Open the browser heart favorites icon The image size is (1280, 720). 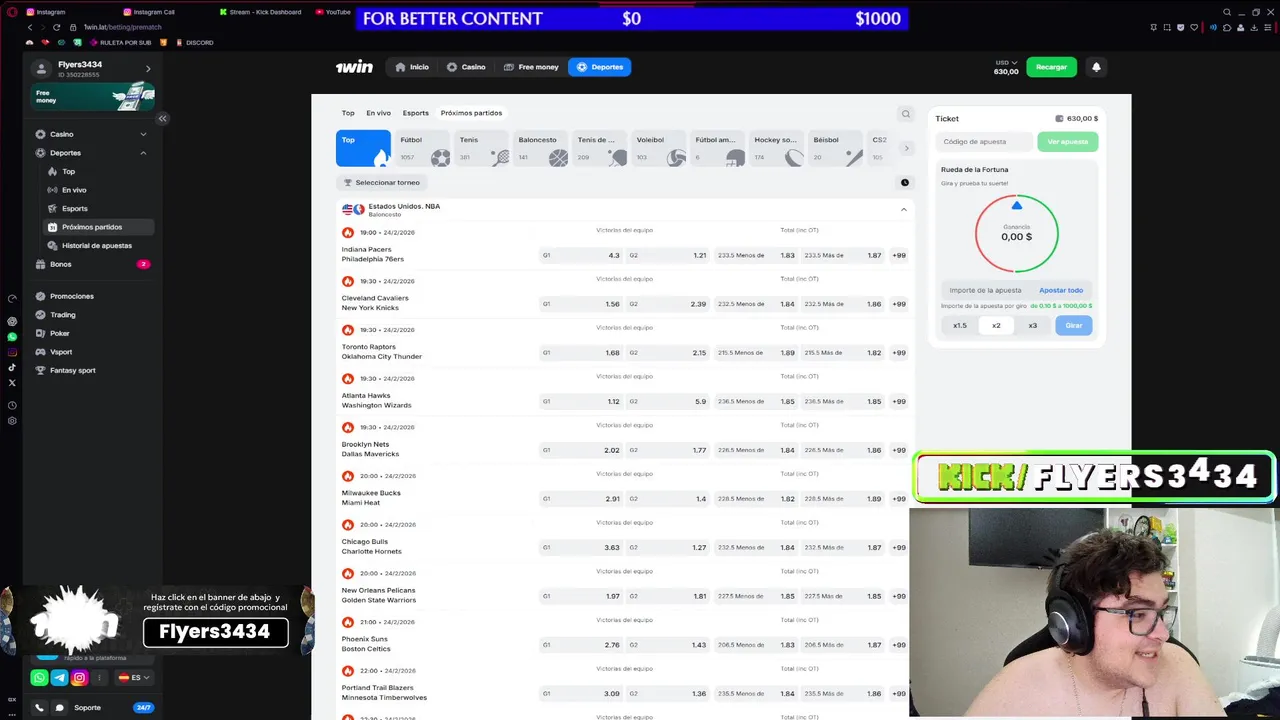(1193, 27)
